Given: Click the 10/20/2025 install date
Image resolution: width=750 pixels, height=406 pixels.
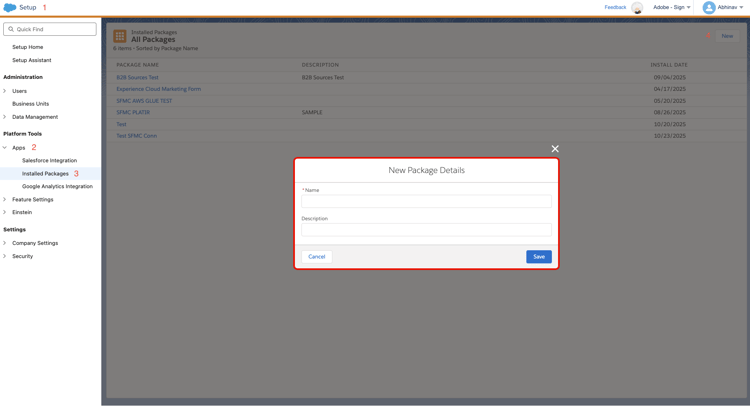Looking at the screenshot, I should pyautogui.click(x=670, y=124).
